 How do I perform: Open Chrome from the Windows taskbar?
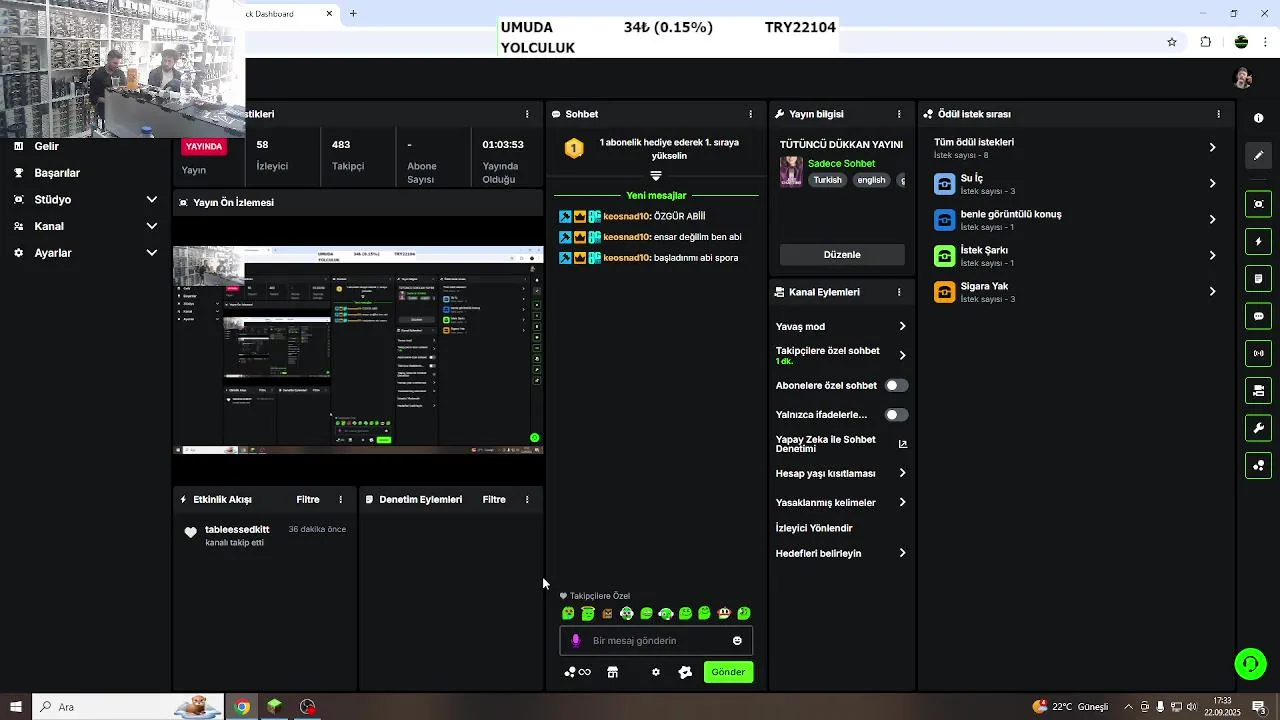tap(241, 707)
